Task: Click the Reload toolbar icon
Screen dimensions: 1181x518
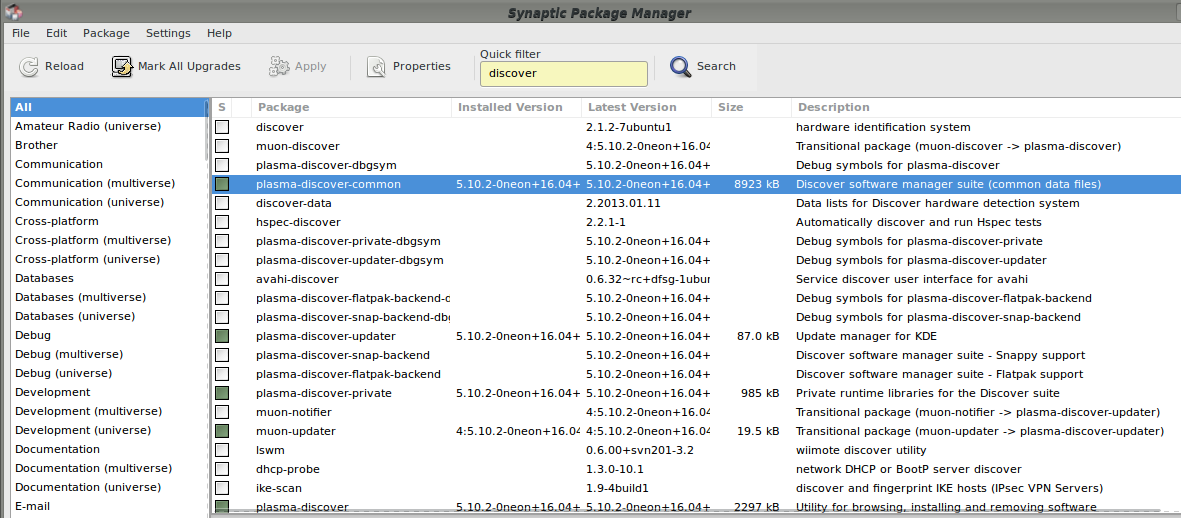Action: (x=30, y=67)
